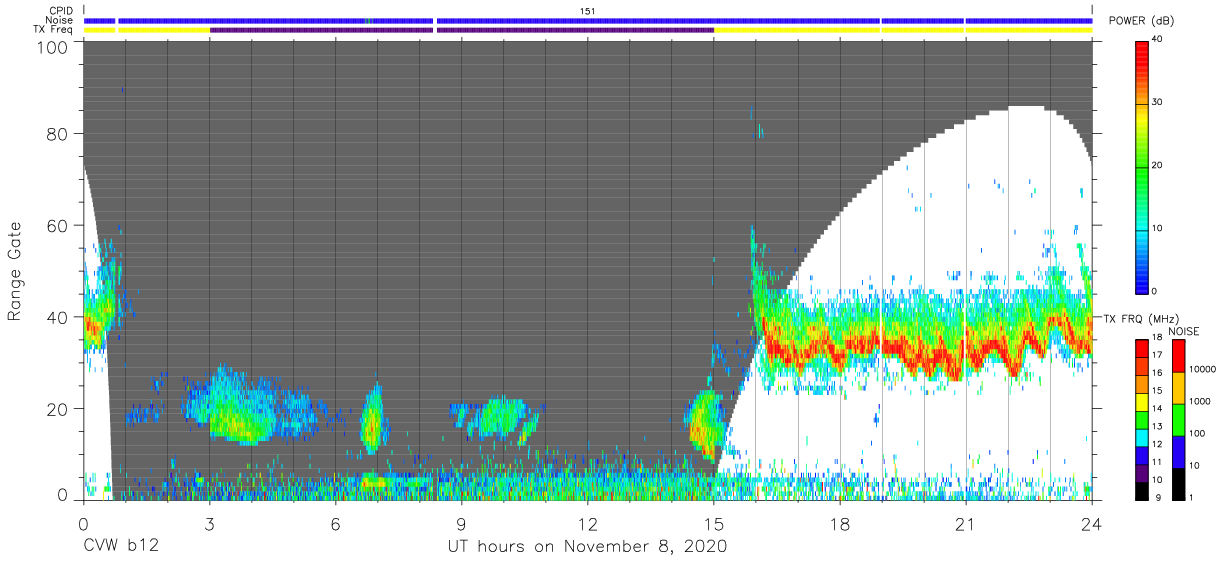Viewport: 1228px width, 567px height.
Task: Click the 'CPID' row label
Action: click(61, 10)
